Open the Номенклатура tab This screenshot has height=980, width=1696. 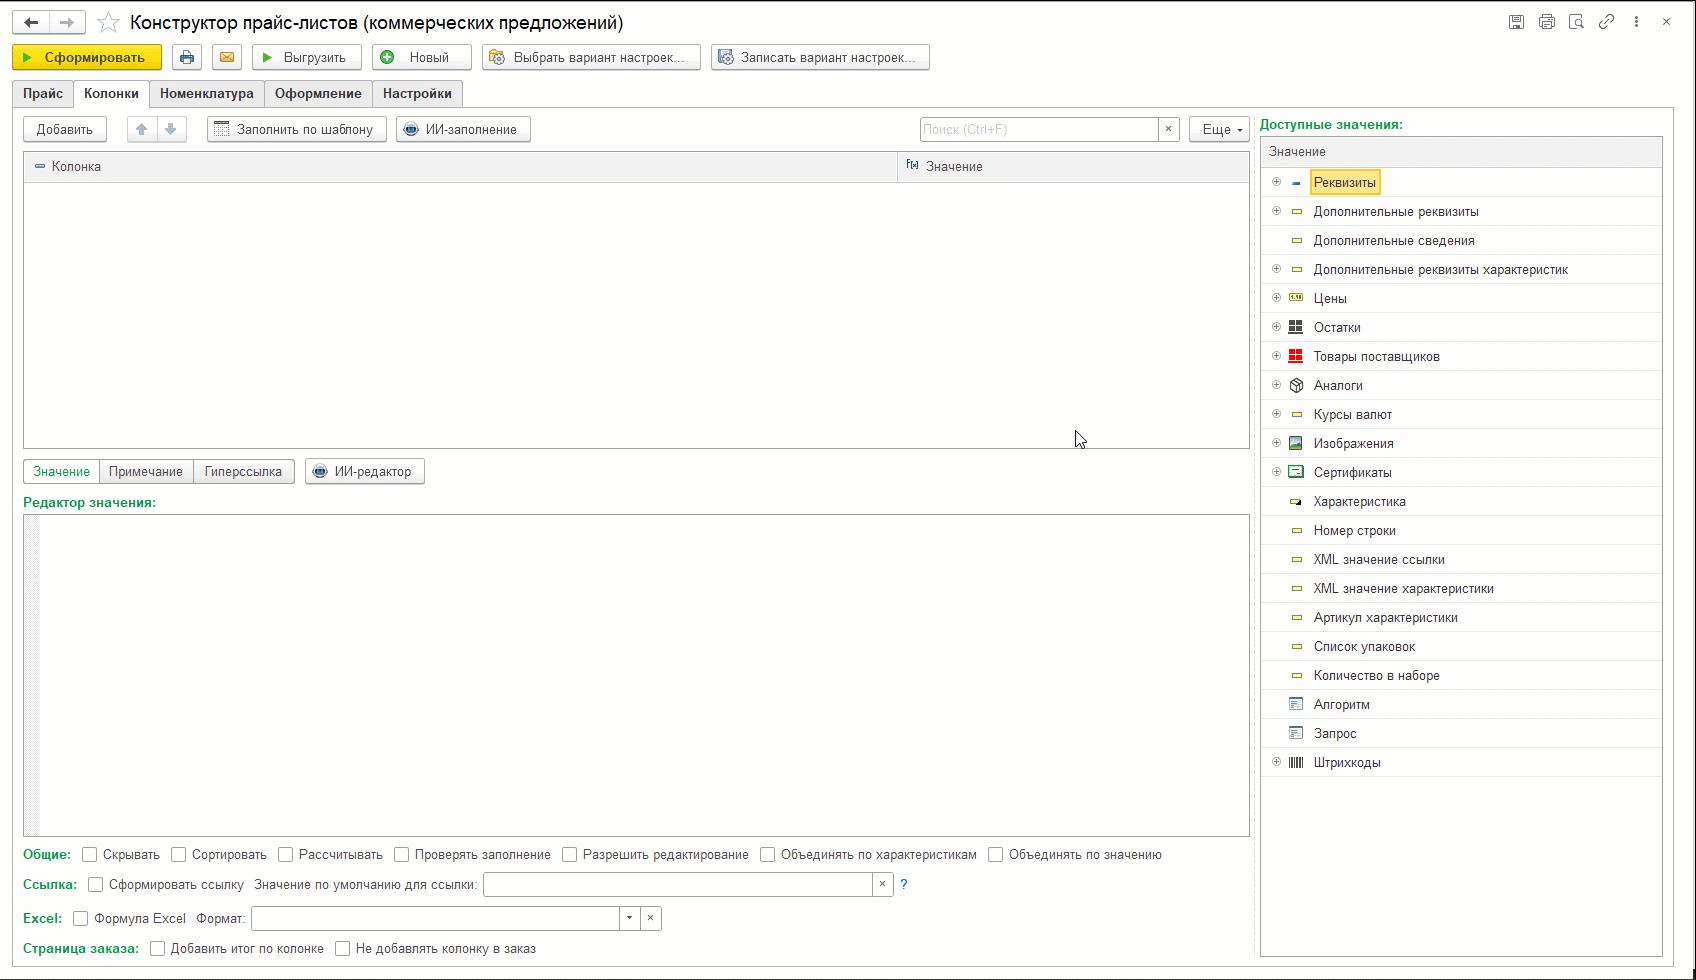[x=207, y=94]
